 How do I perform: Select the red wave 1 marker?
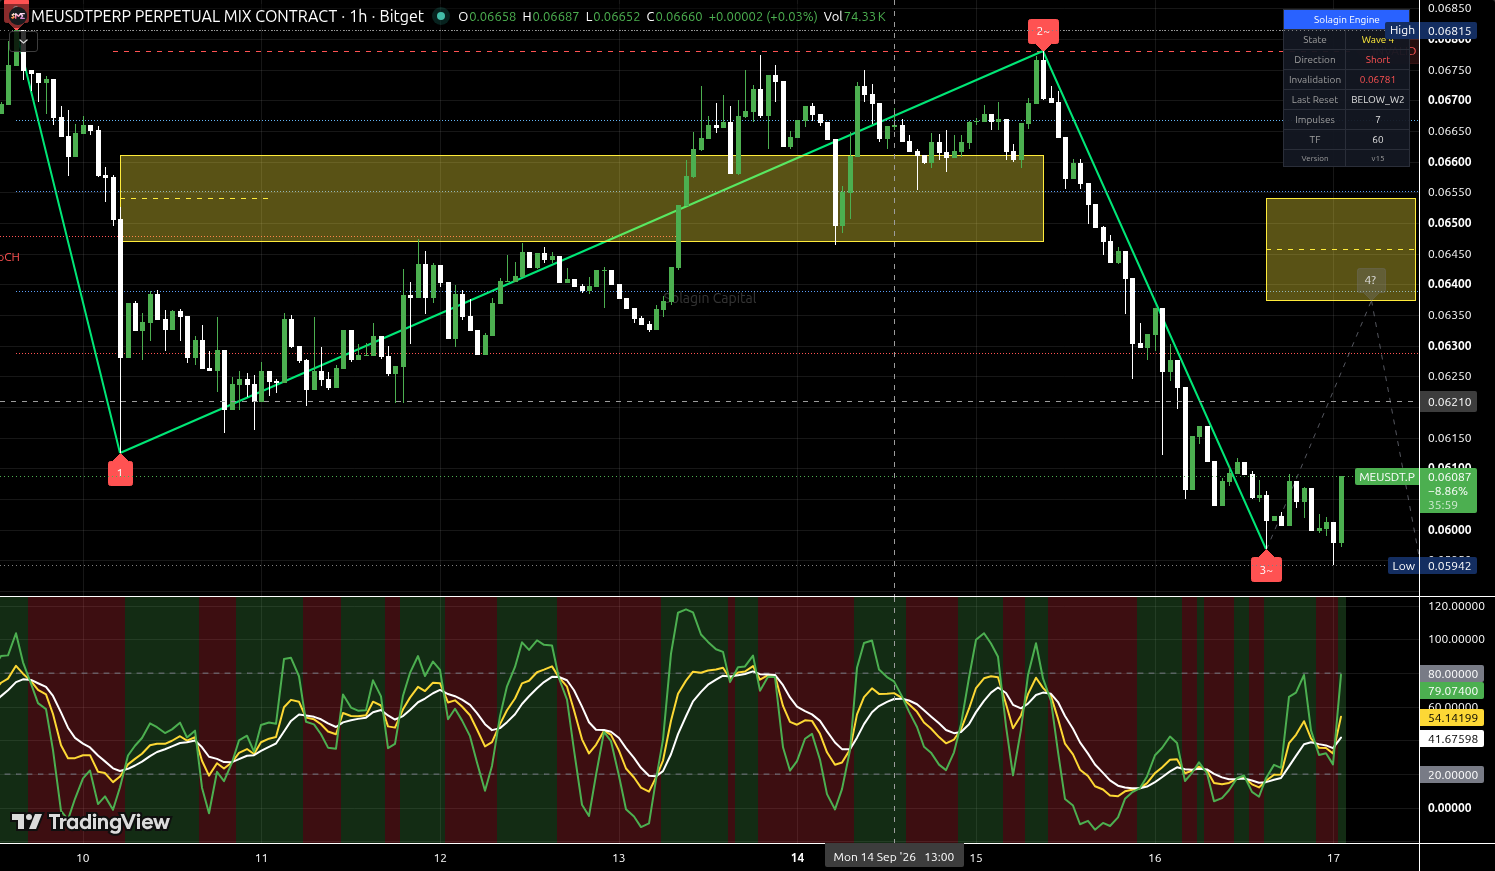(120, 472)
